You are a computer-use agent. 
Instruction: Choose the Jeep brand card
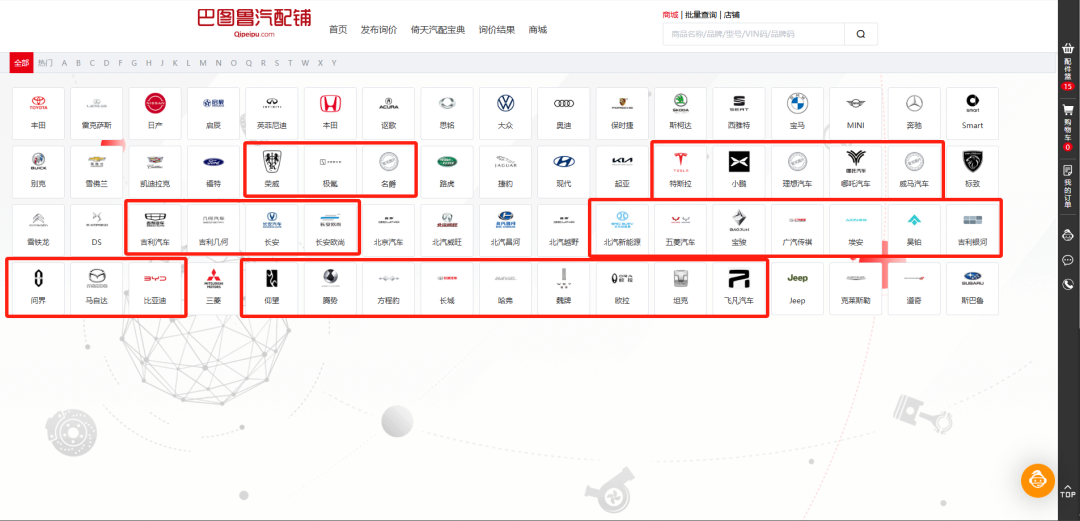coord(797,289)
